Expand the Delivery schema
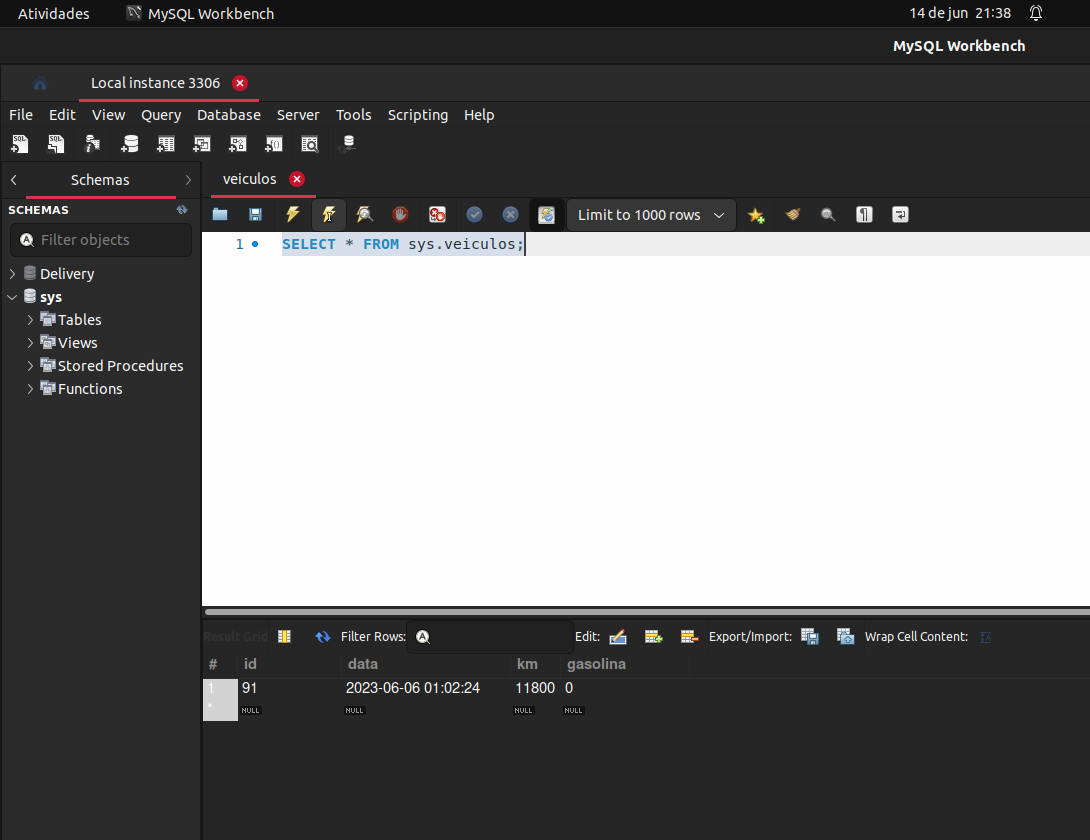The height and width of the screenshot is (840, 1090). (x=13, y=274)
